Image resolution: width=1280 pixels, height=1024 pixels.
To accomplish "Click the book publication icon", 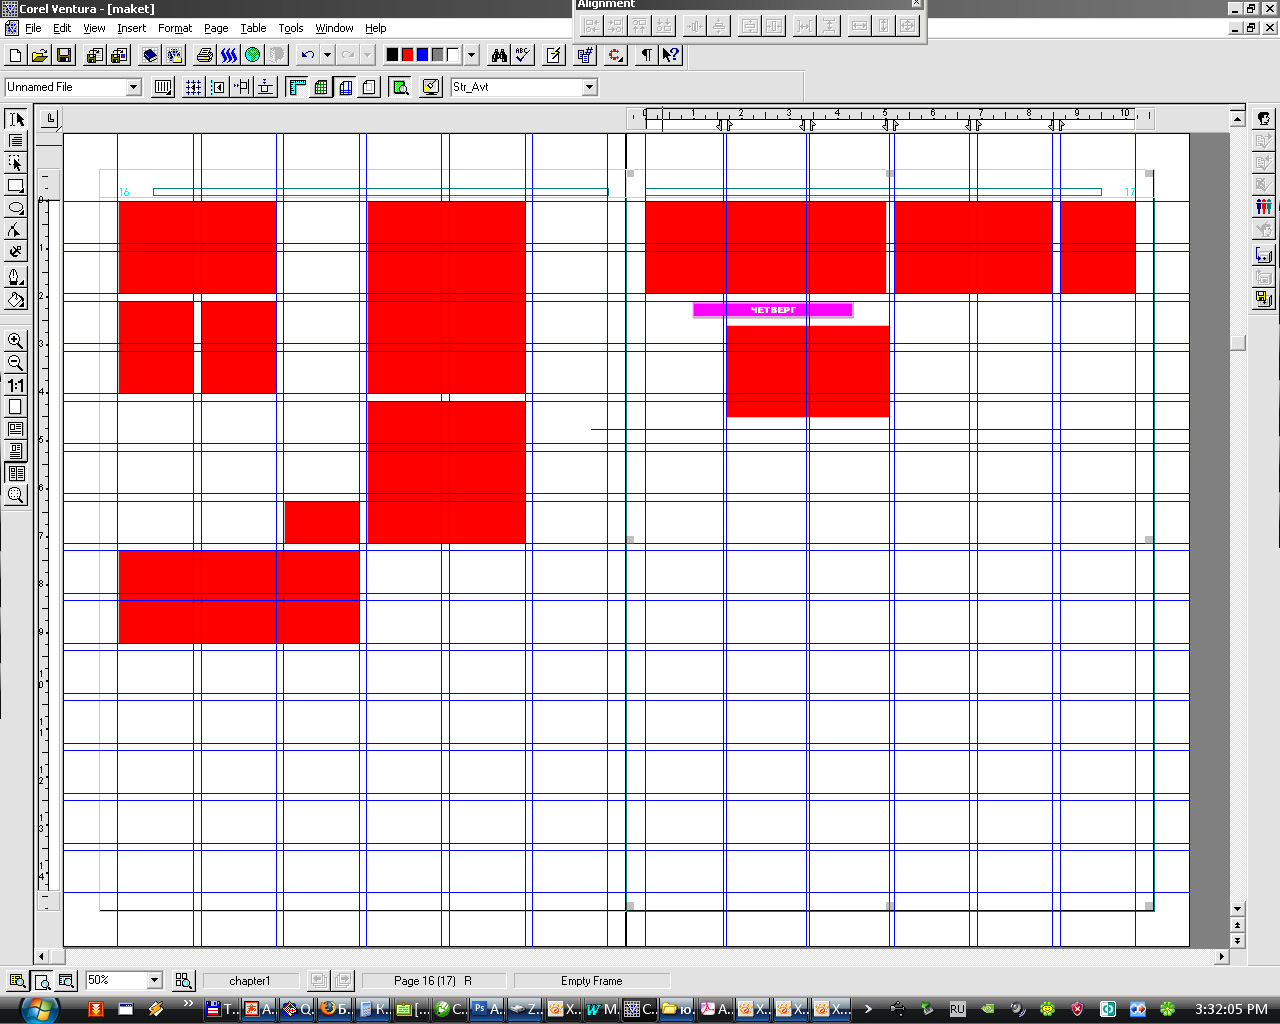I will 150,55.
